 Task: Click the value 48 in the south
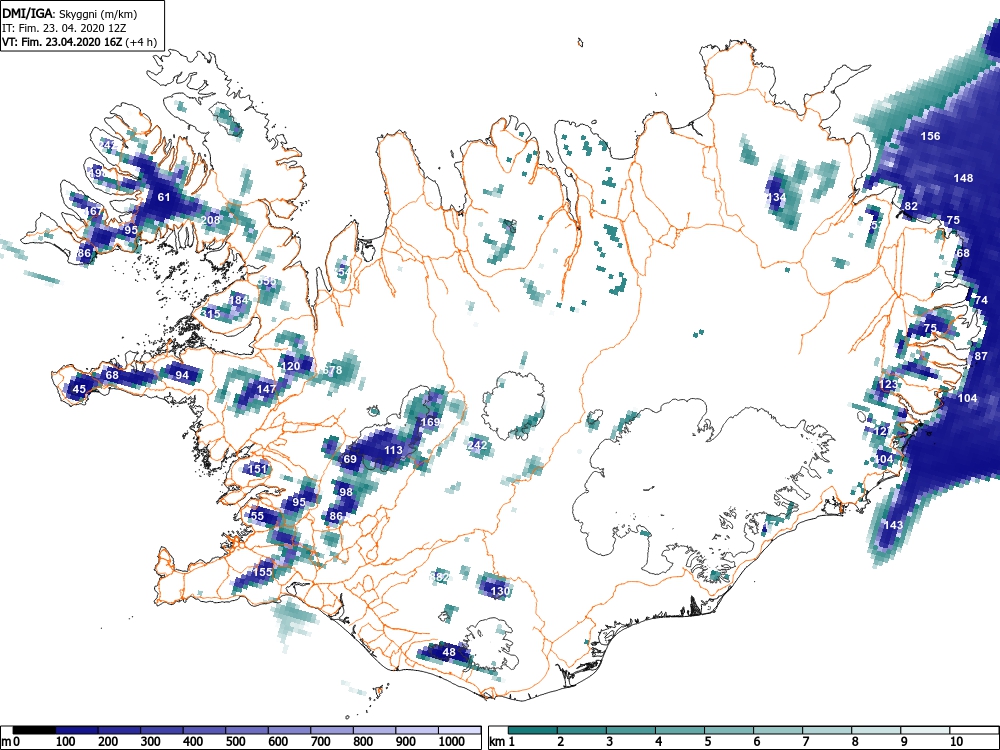point(449,652)
